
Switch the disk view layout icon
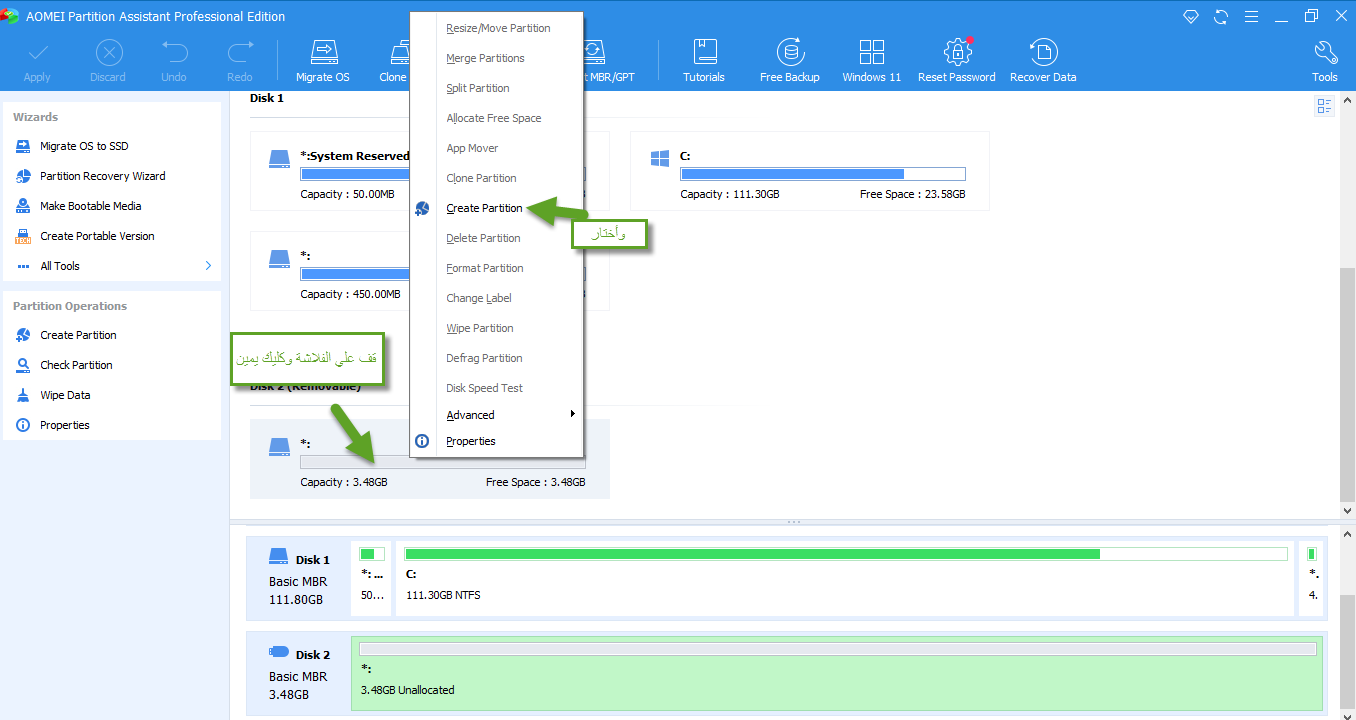click(1325, 106)
